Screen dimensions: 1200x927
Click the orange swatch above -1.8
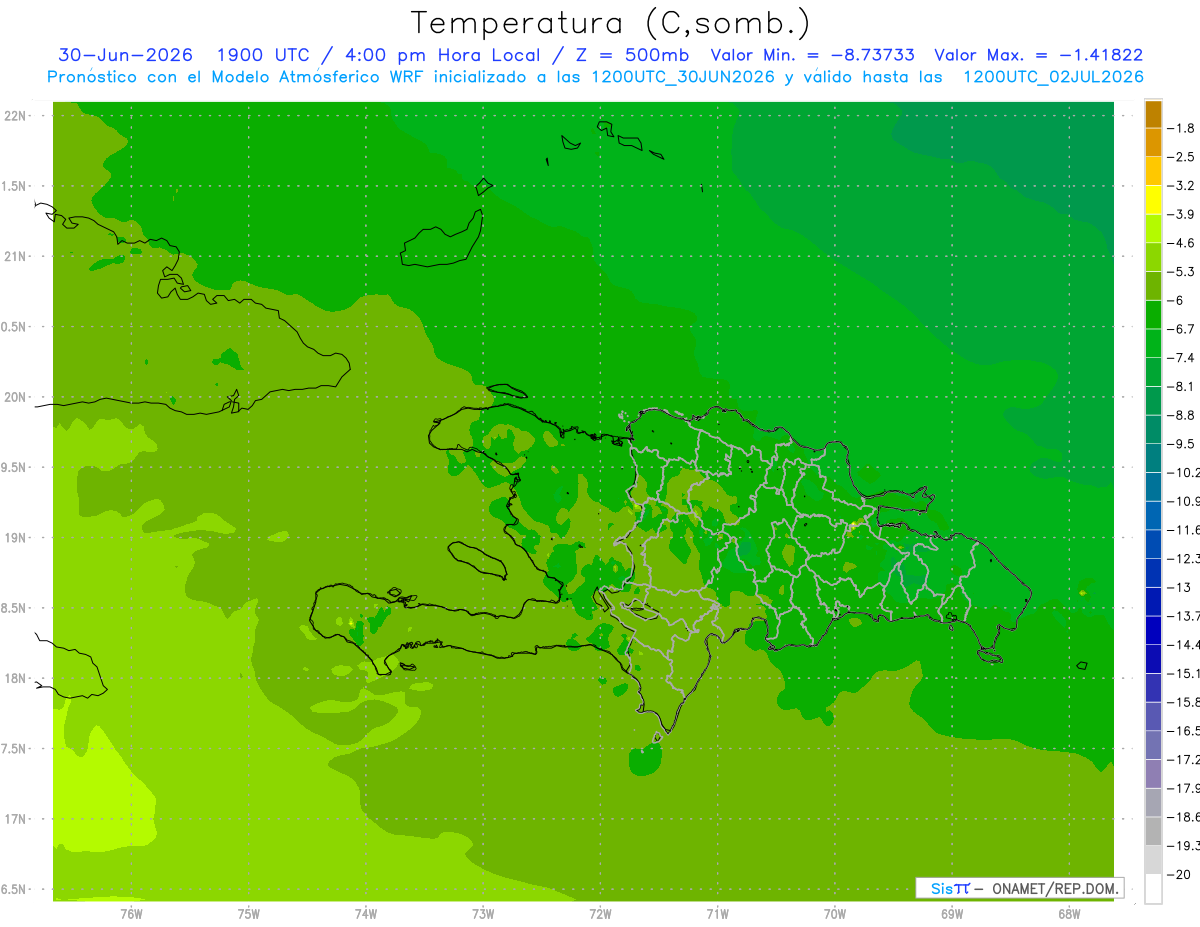pyautogui.click(x=1153, y=114)
